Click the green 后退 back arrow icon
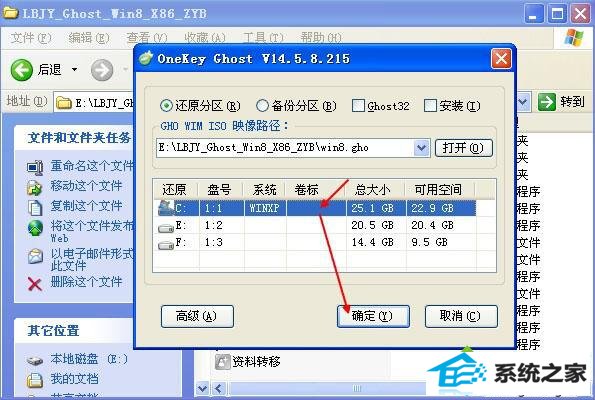The image size is (595, 400). click(x=22, y=70)
